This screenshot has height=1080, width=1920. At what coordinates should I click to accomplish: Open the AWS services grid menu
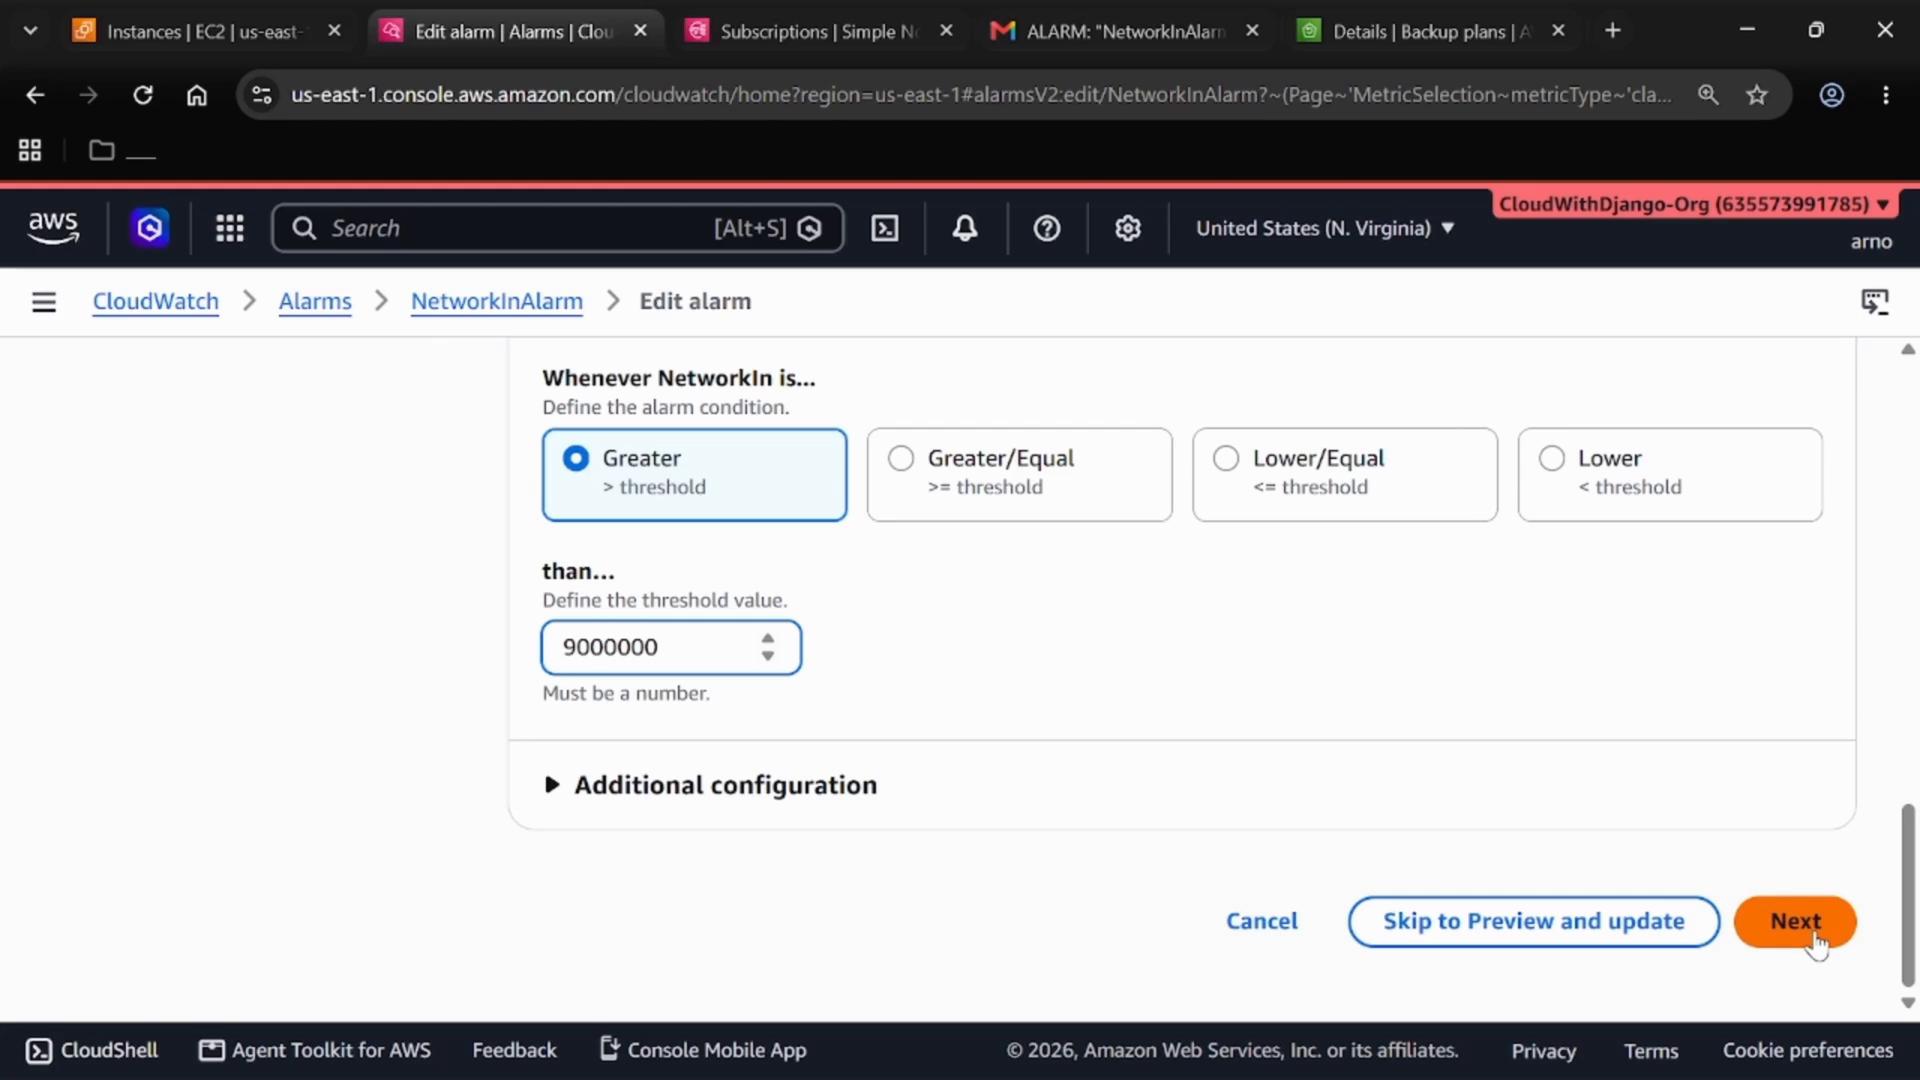230,228
